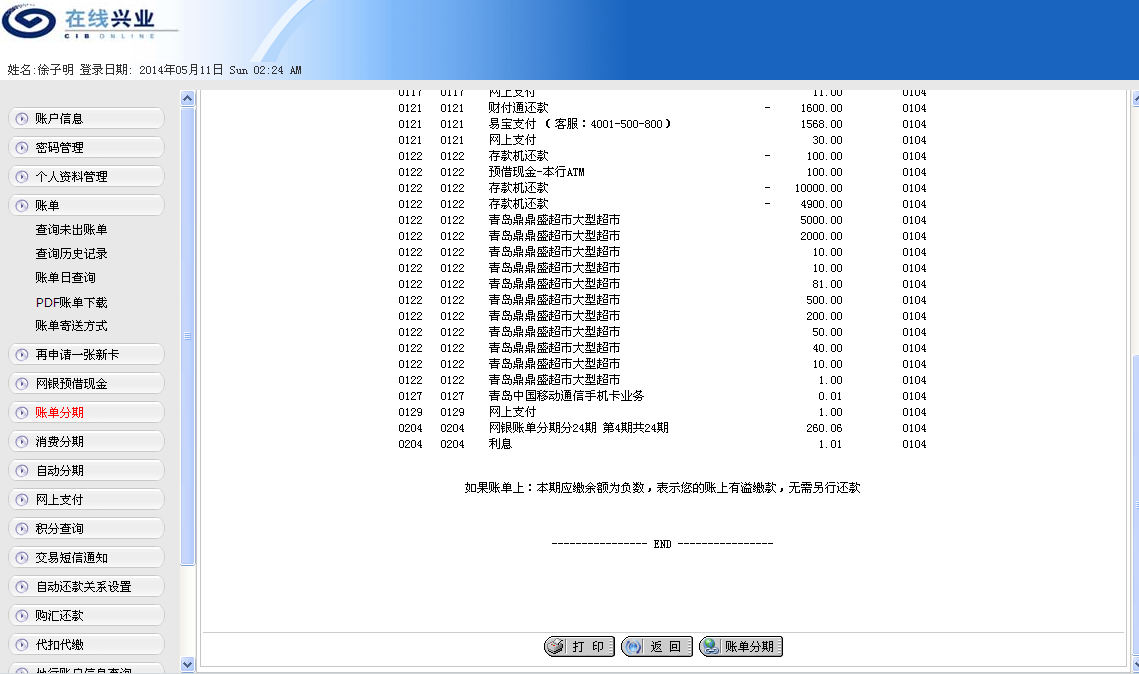
Task: Open 交易短信通知 menu
Action: [x=86, y=558]
